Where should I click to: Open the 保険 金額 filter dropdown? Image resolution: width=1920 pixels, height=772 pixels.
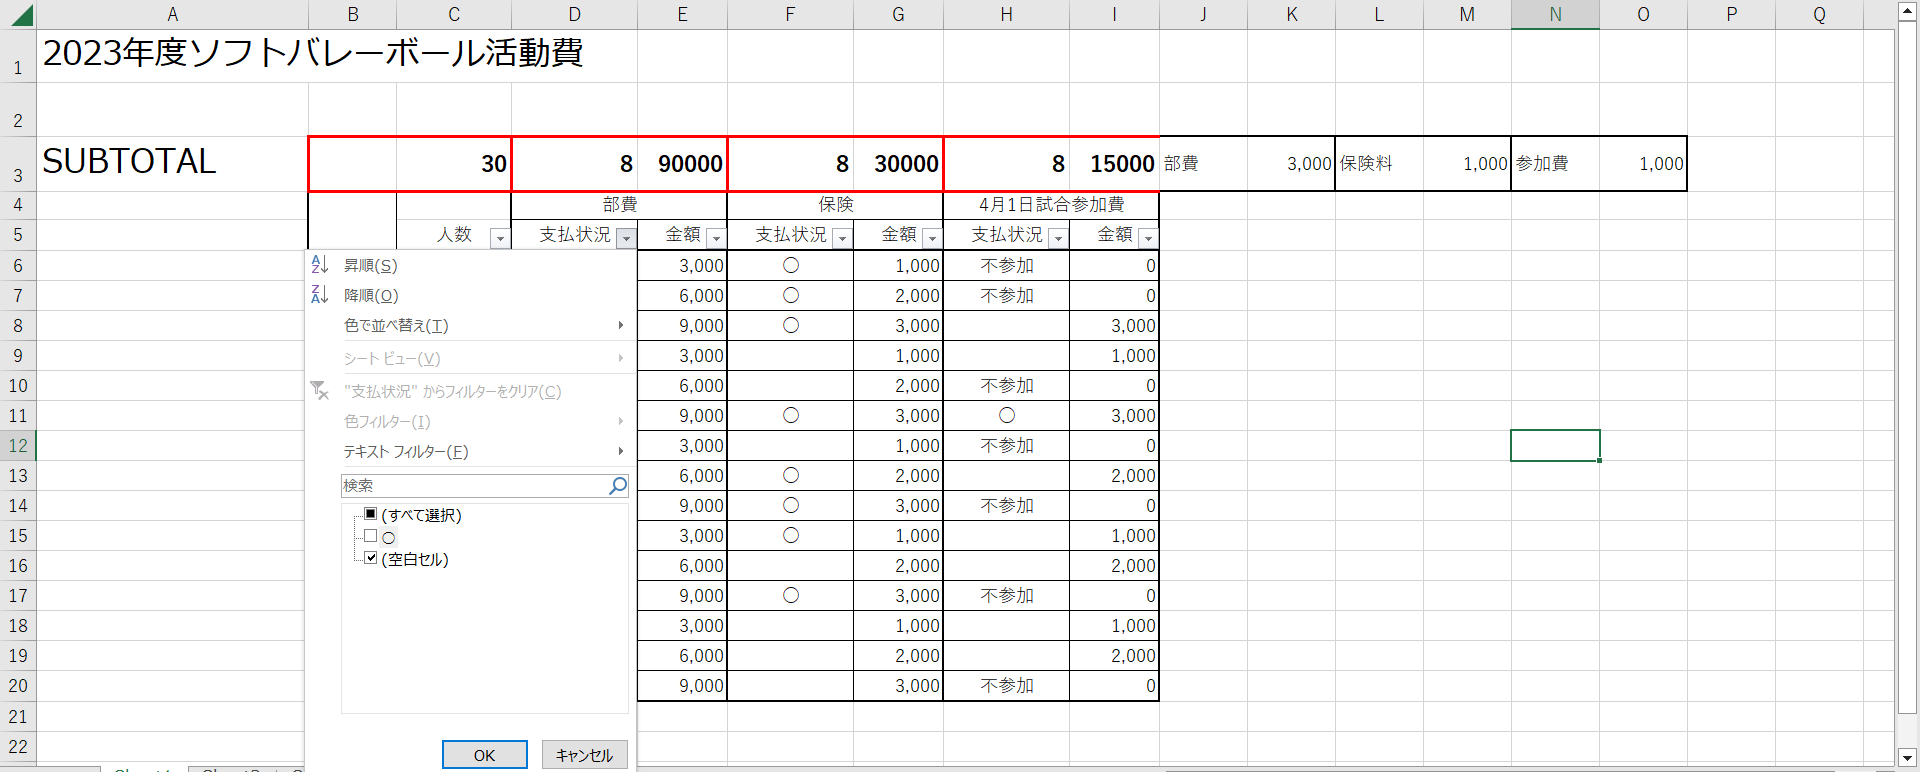point(932,238)
